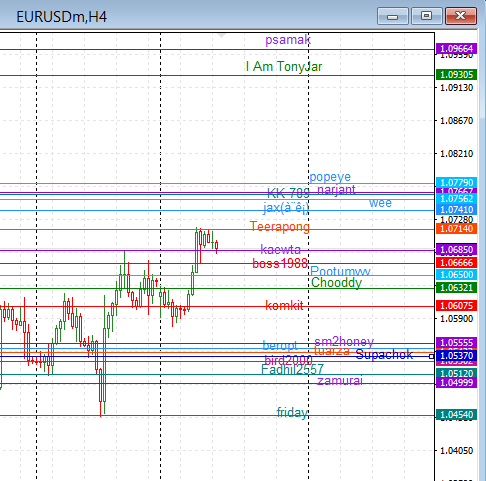Click the 1.09305 price tag
The image size is (486, 481).
[456, 74]
